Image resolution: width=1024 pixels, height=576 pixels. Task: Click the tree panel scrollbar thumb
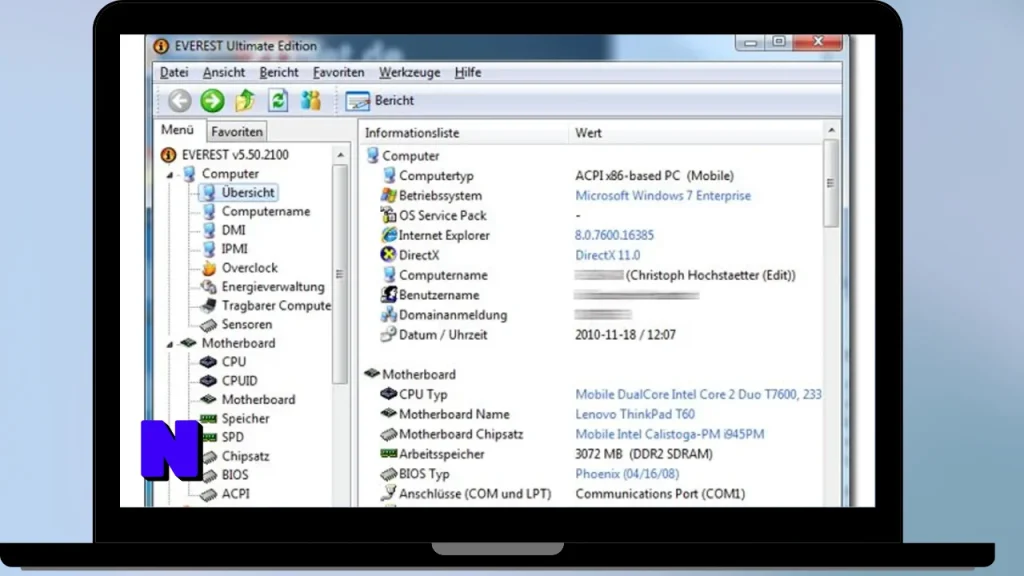tap(340, 274)
